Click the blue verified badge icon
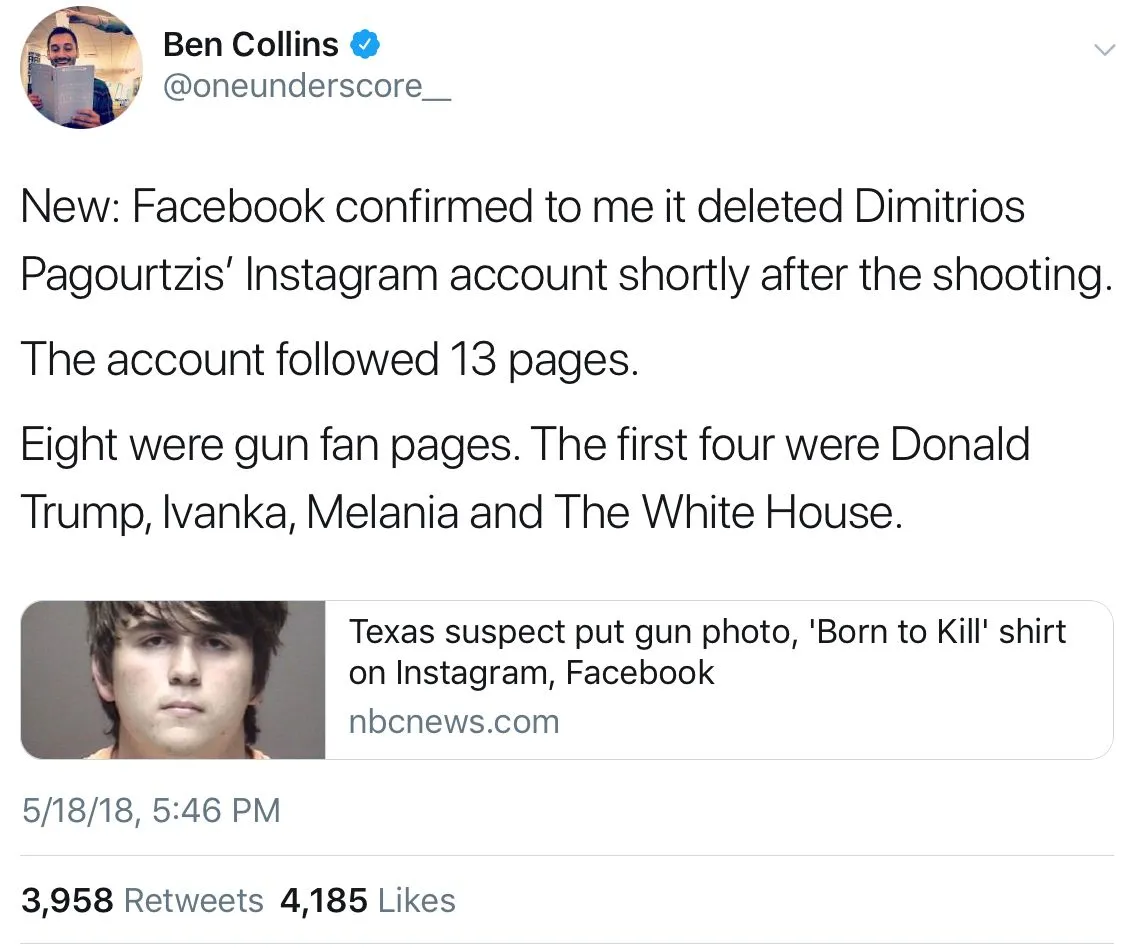This screenshot has height=951, width=1123. 364,44
